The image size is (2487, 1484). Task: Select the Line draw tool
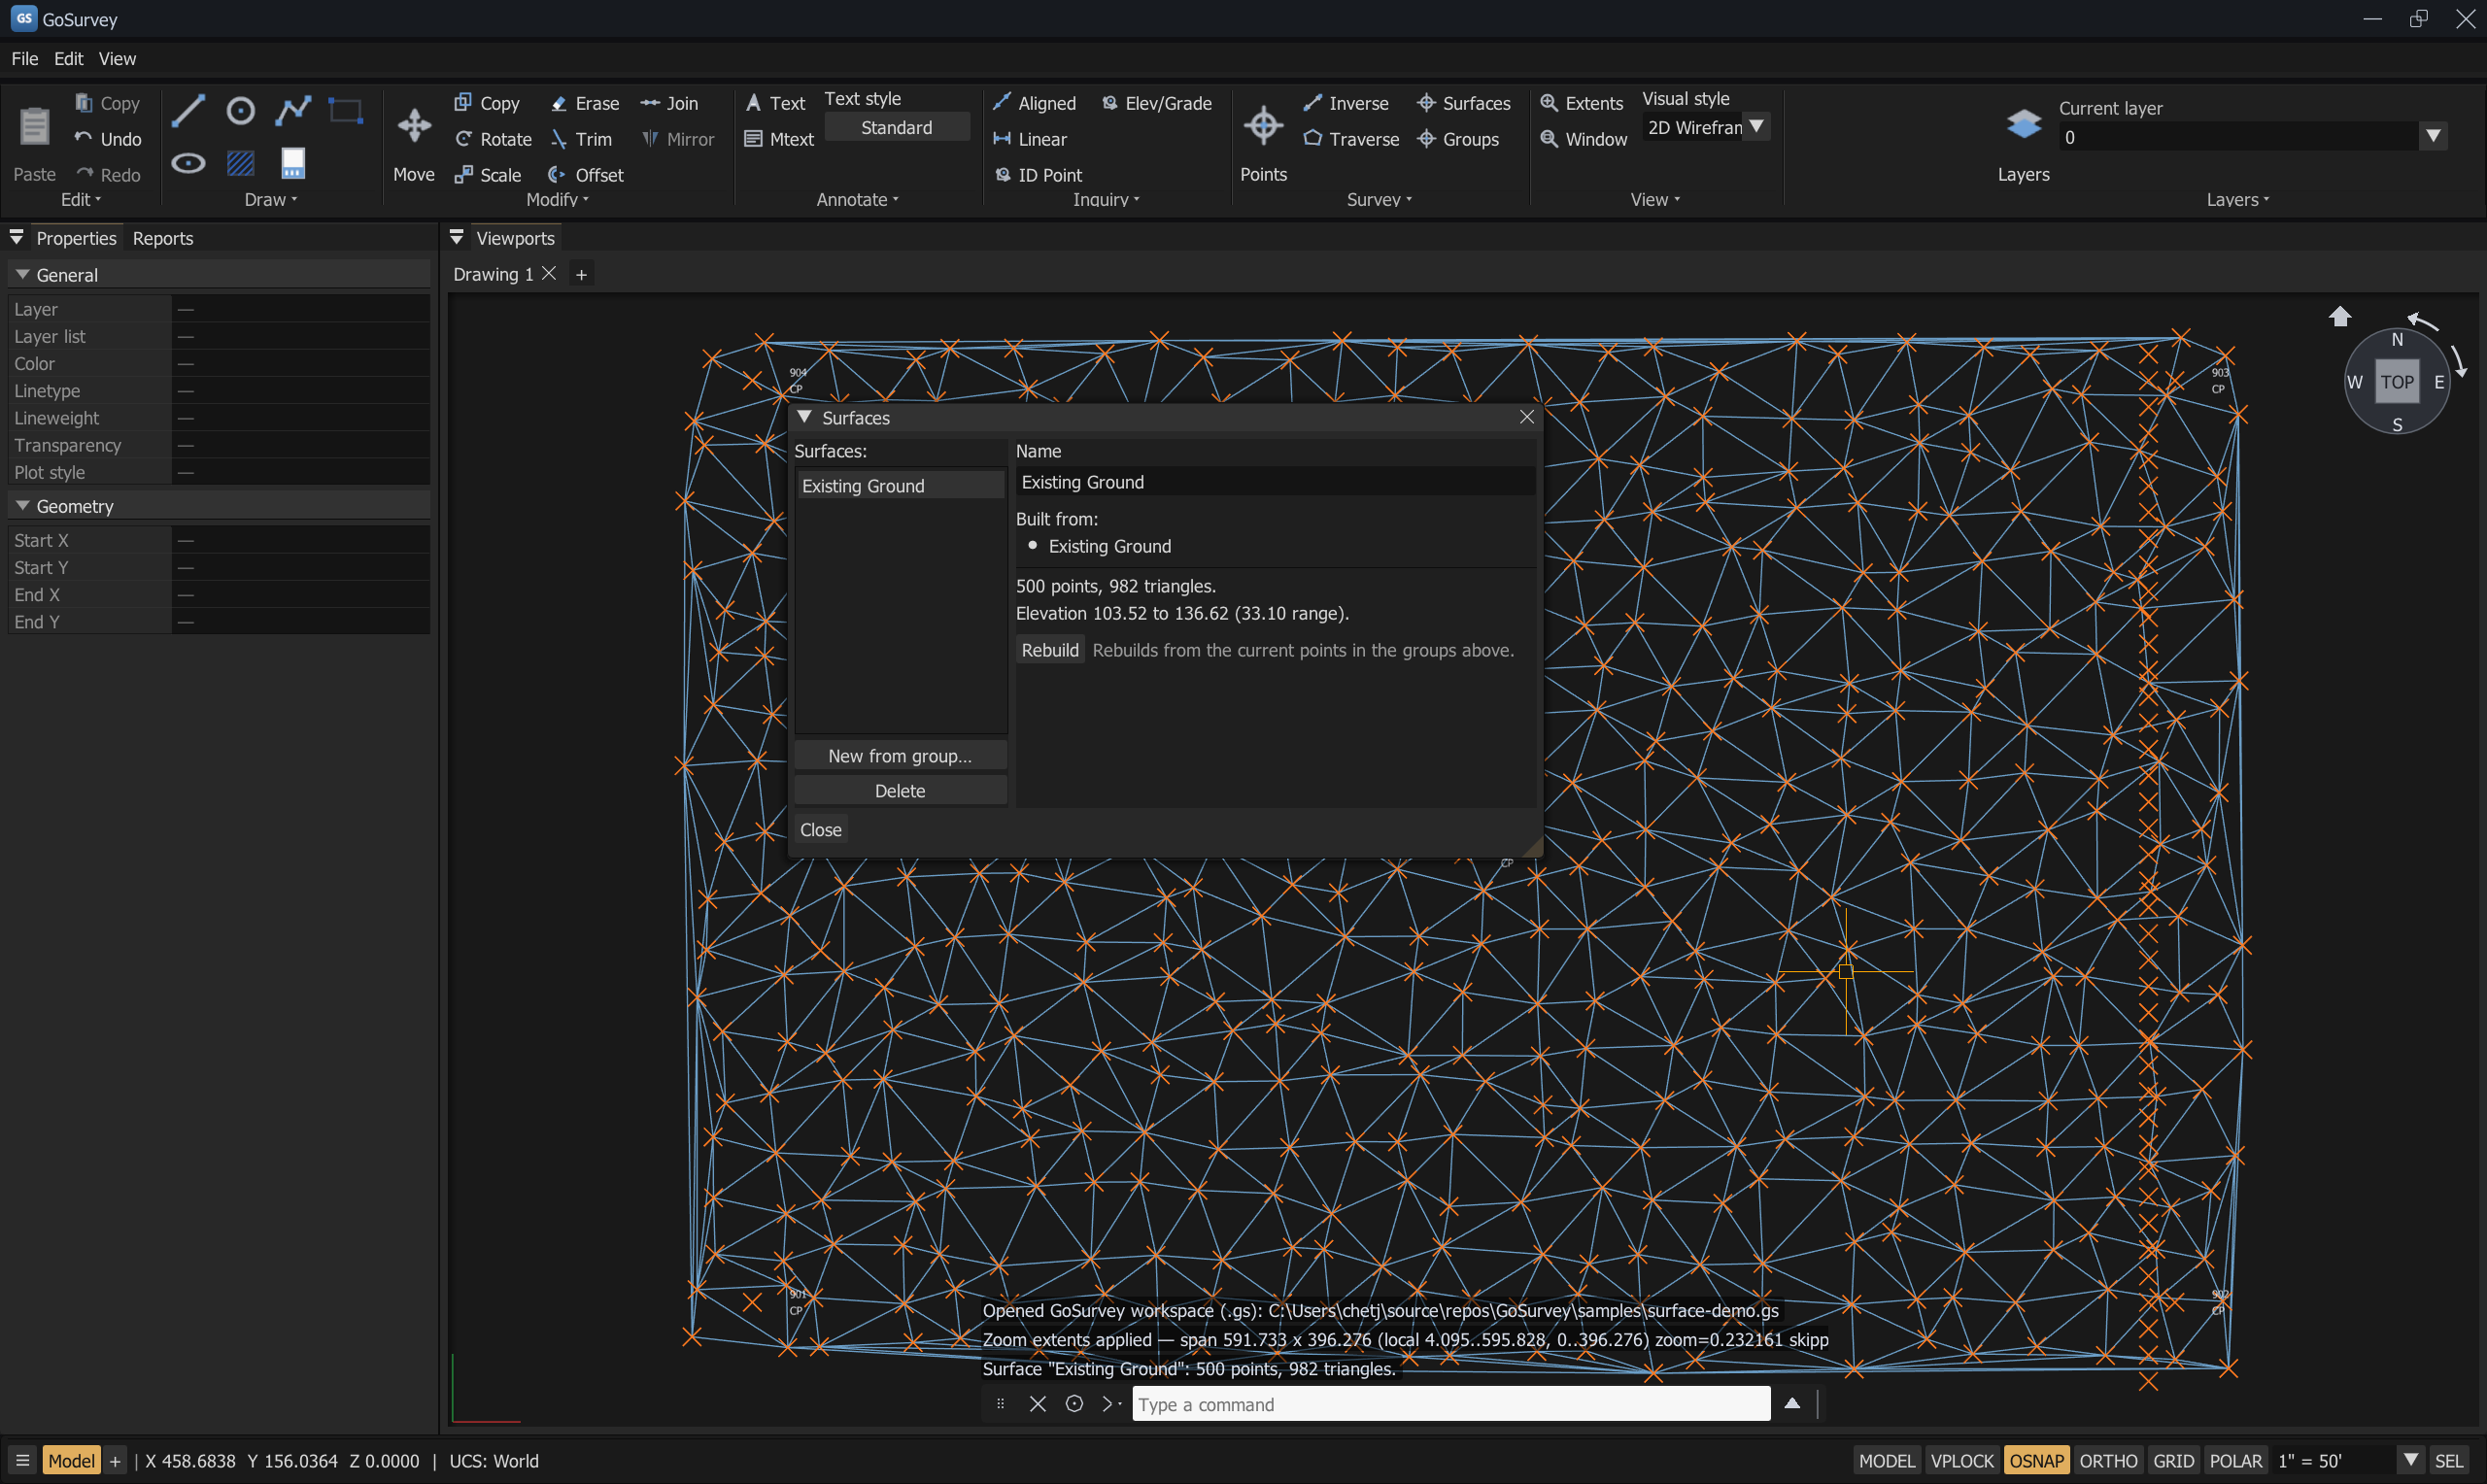[188, 110]
